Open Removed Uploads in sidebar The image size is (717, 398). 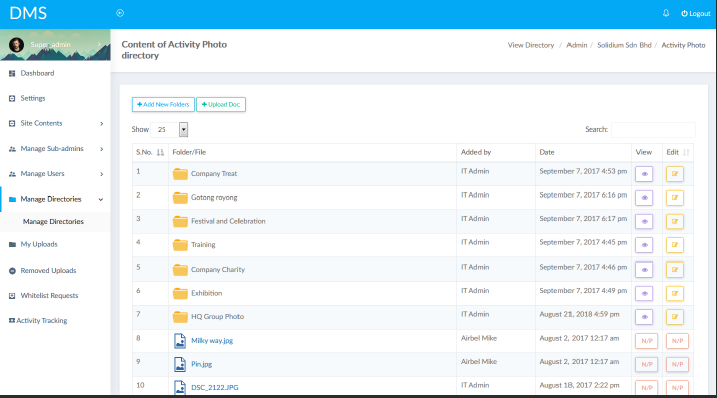click(48, 271)
